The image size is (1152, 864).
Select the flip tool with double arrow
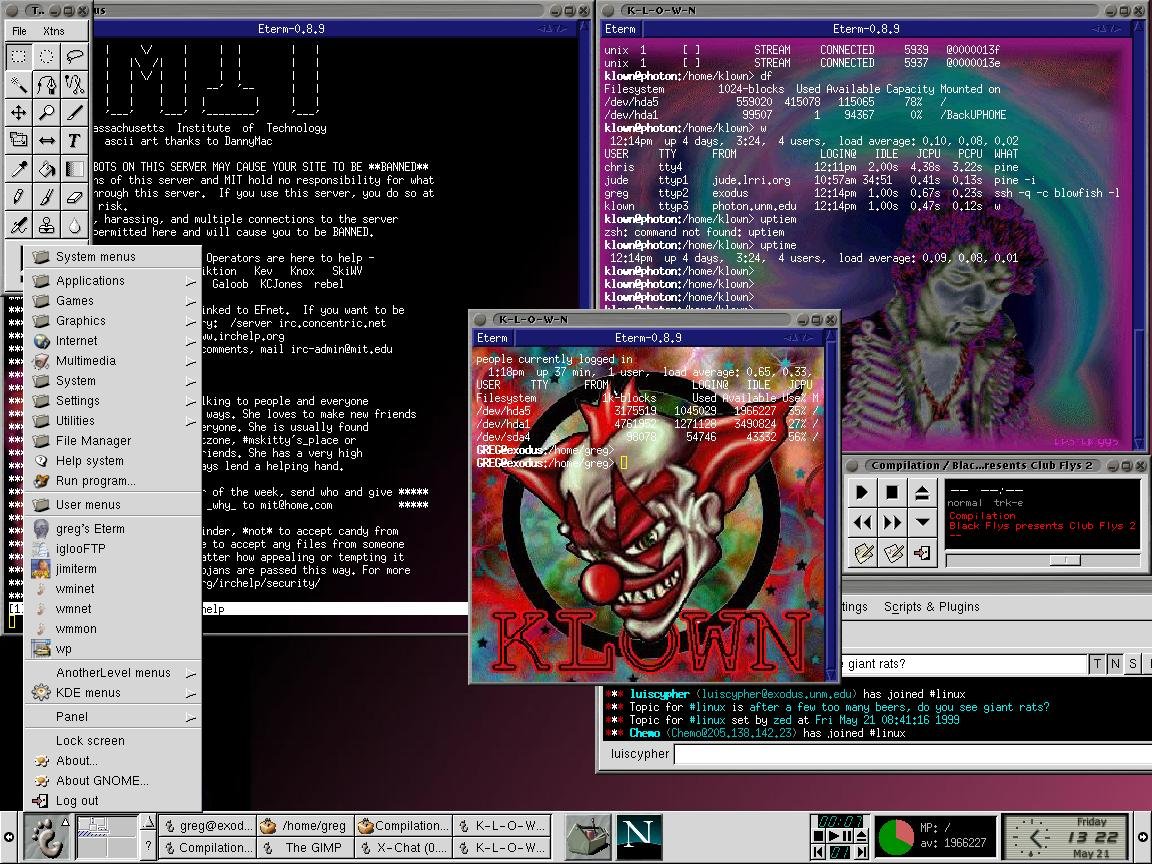click(46, 140)
